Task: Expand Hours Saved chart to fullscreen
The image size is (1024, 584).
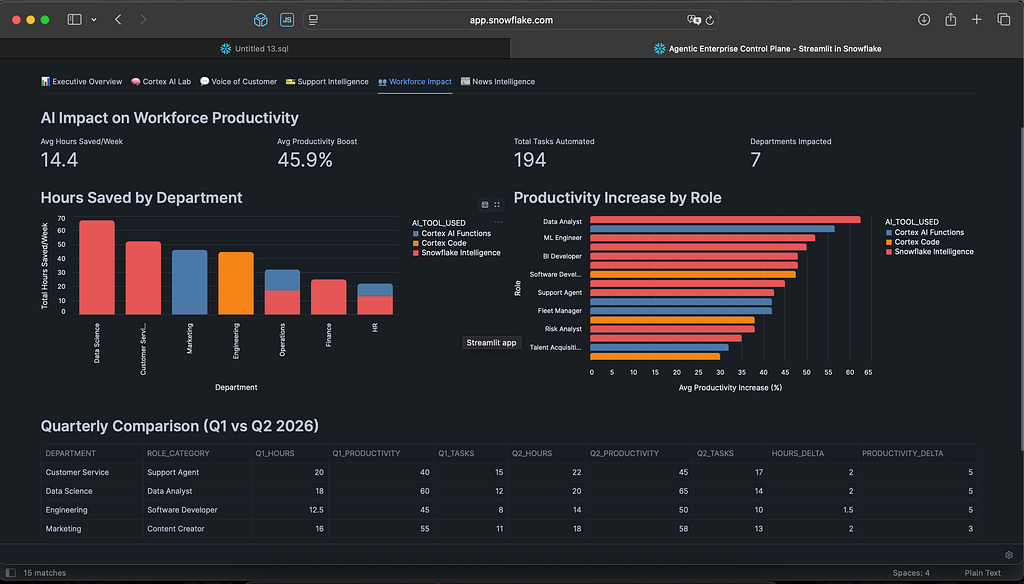Action: pyautogui.click(x=497, y=204)
